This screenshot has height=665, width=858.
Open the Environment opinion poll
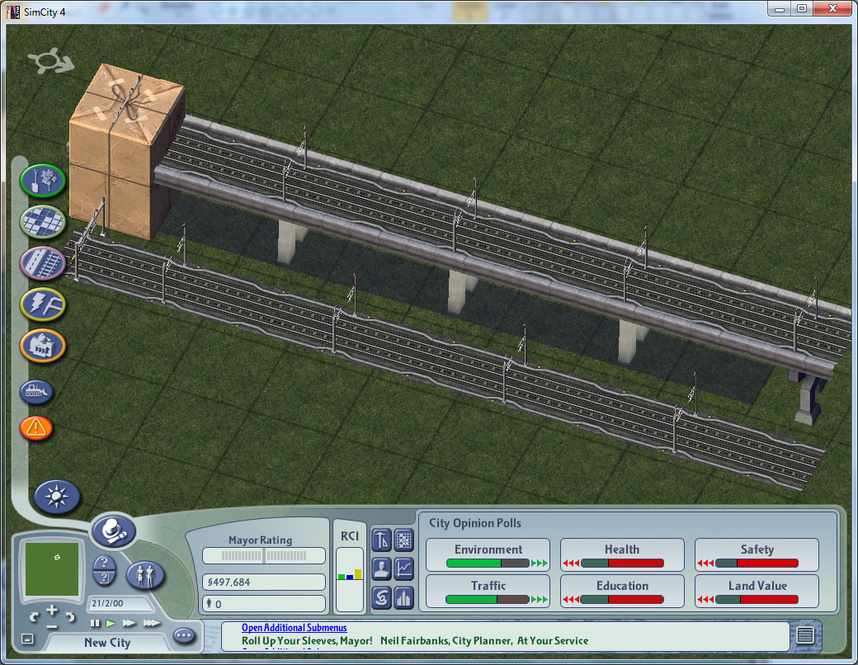488,555
